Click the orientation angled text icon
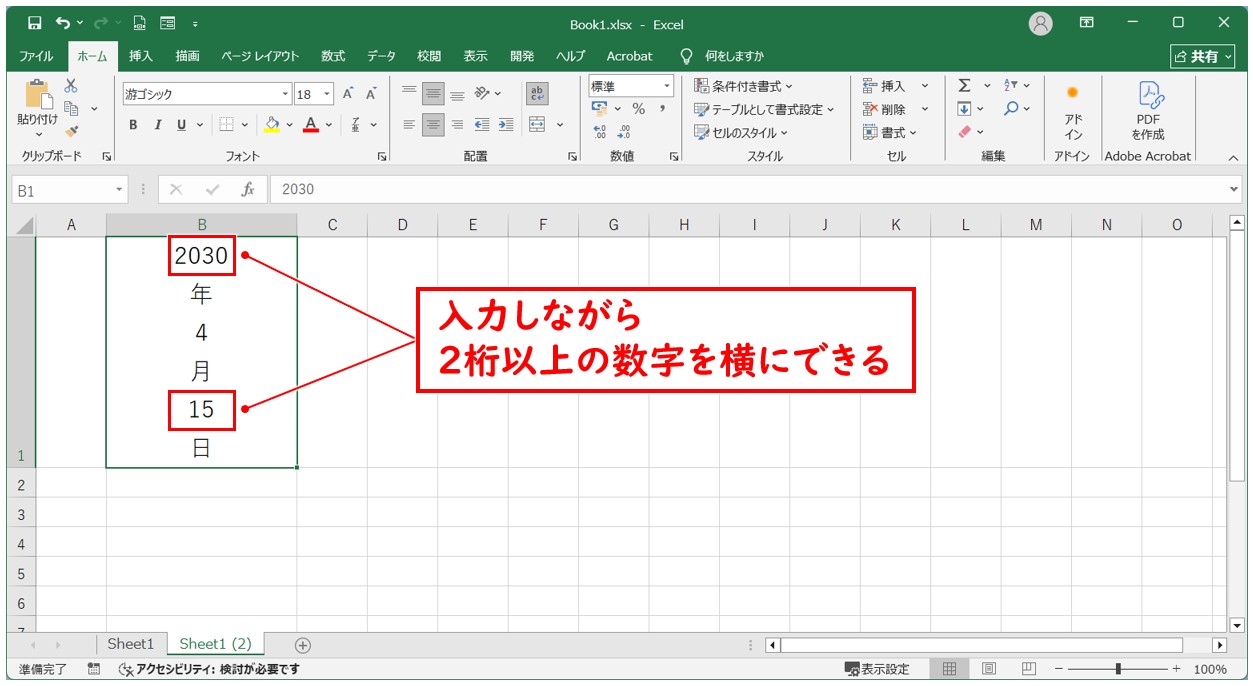1253x686 pixels. point(482,93)
